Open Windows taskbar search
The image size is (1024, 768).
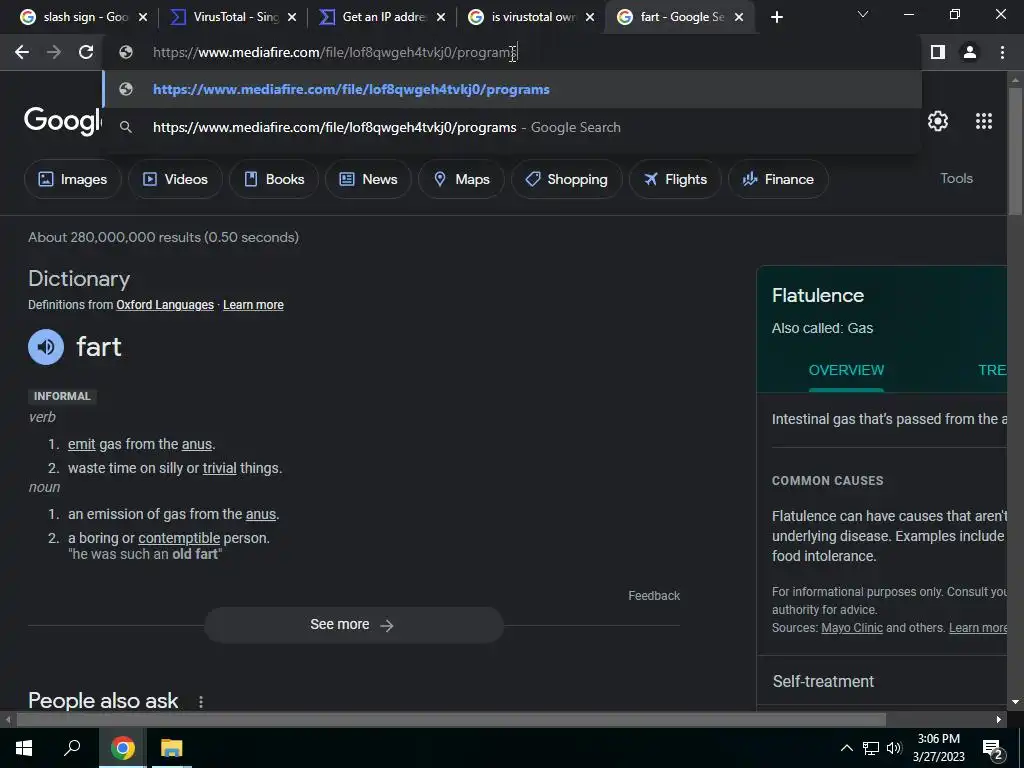tap(72, 748)
